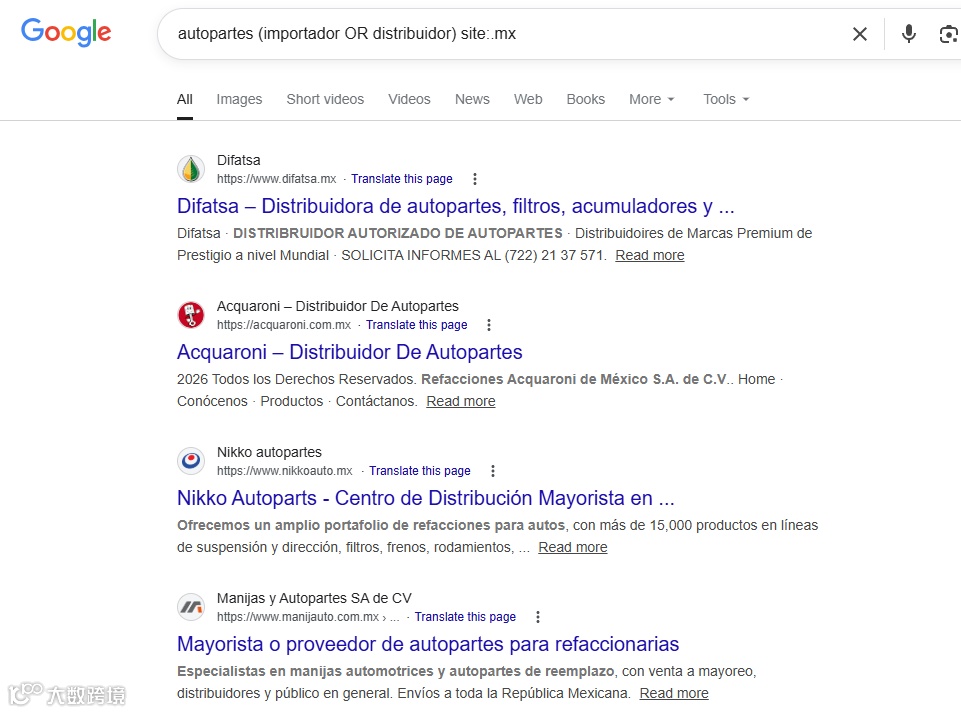Open Acquaroni Distribuidor De Autopartes title link

click(349, 352)
